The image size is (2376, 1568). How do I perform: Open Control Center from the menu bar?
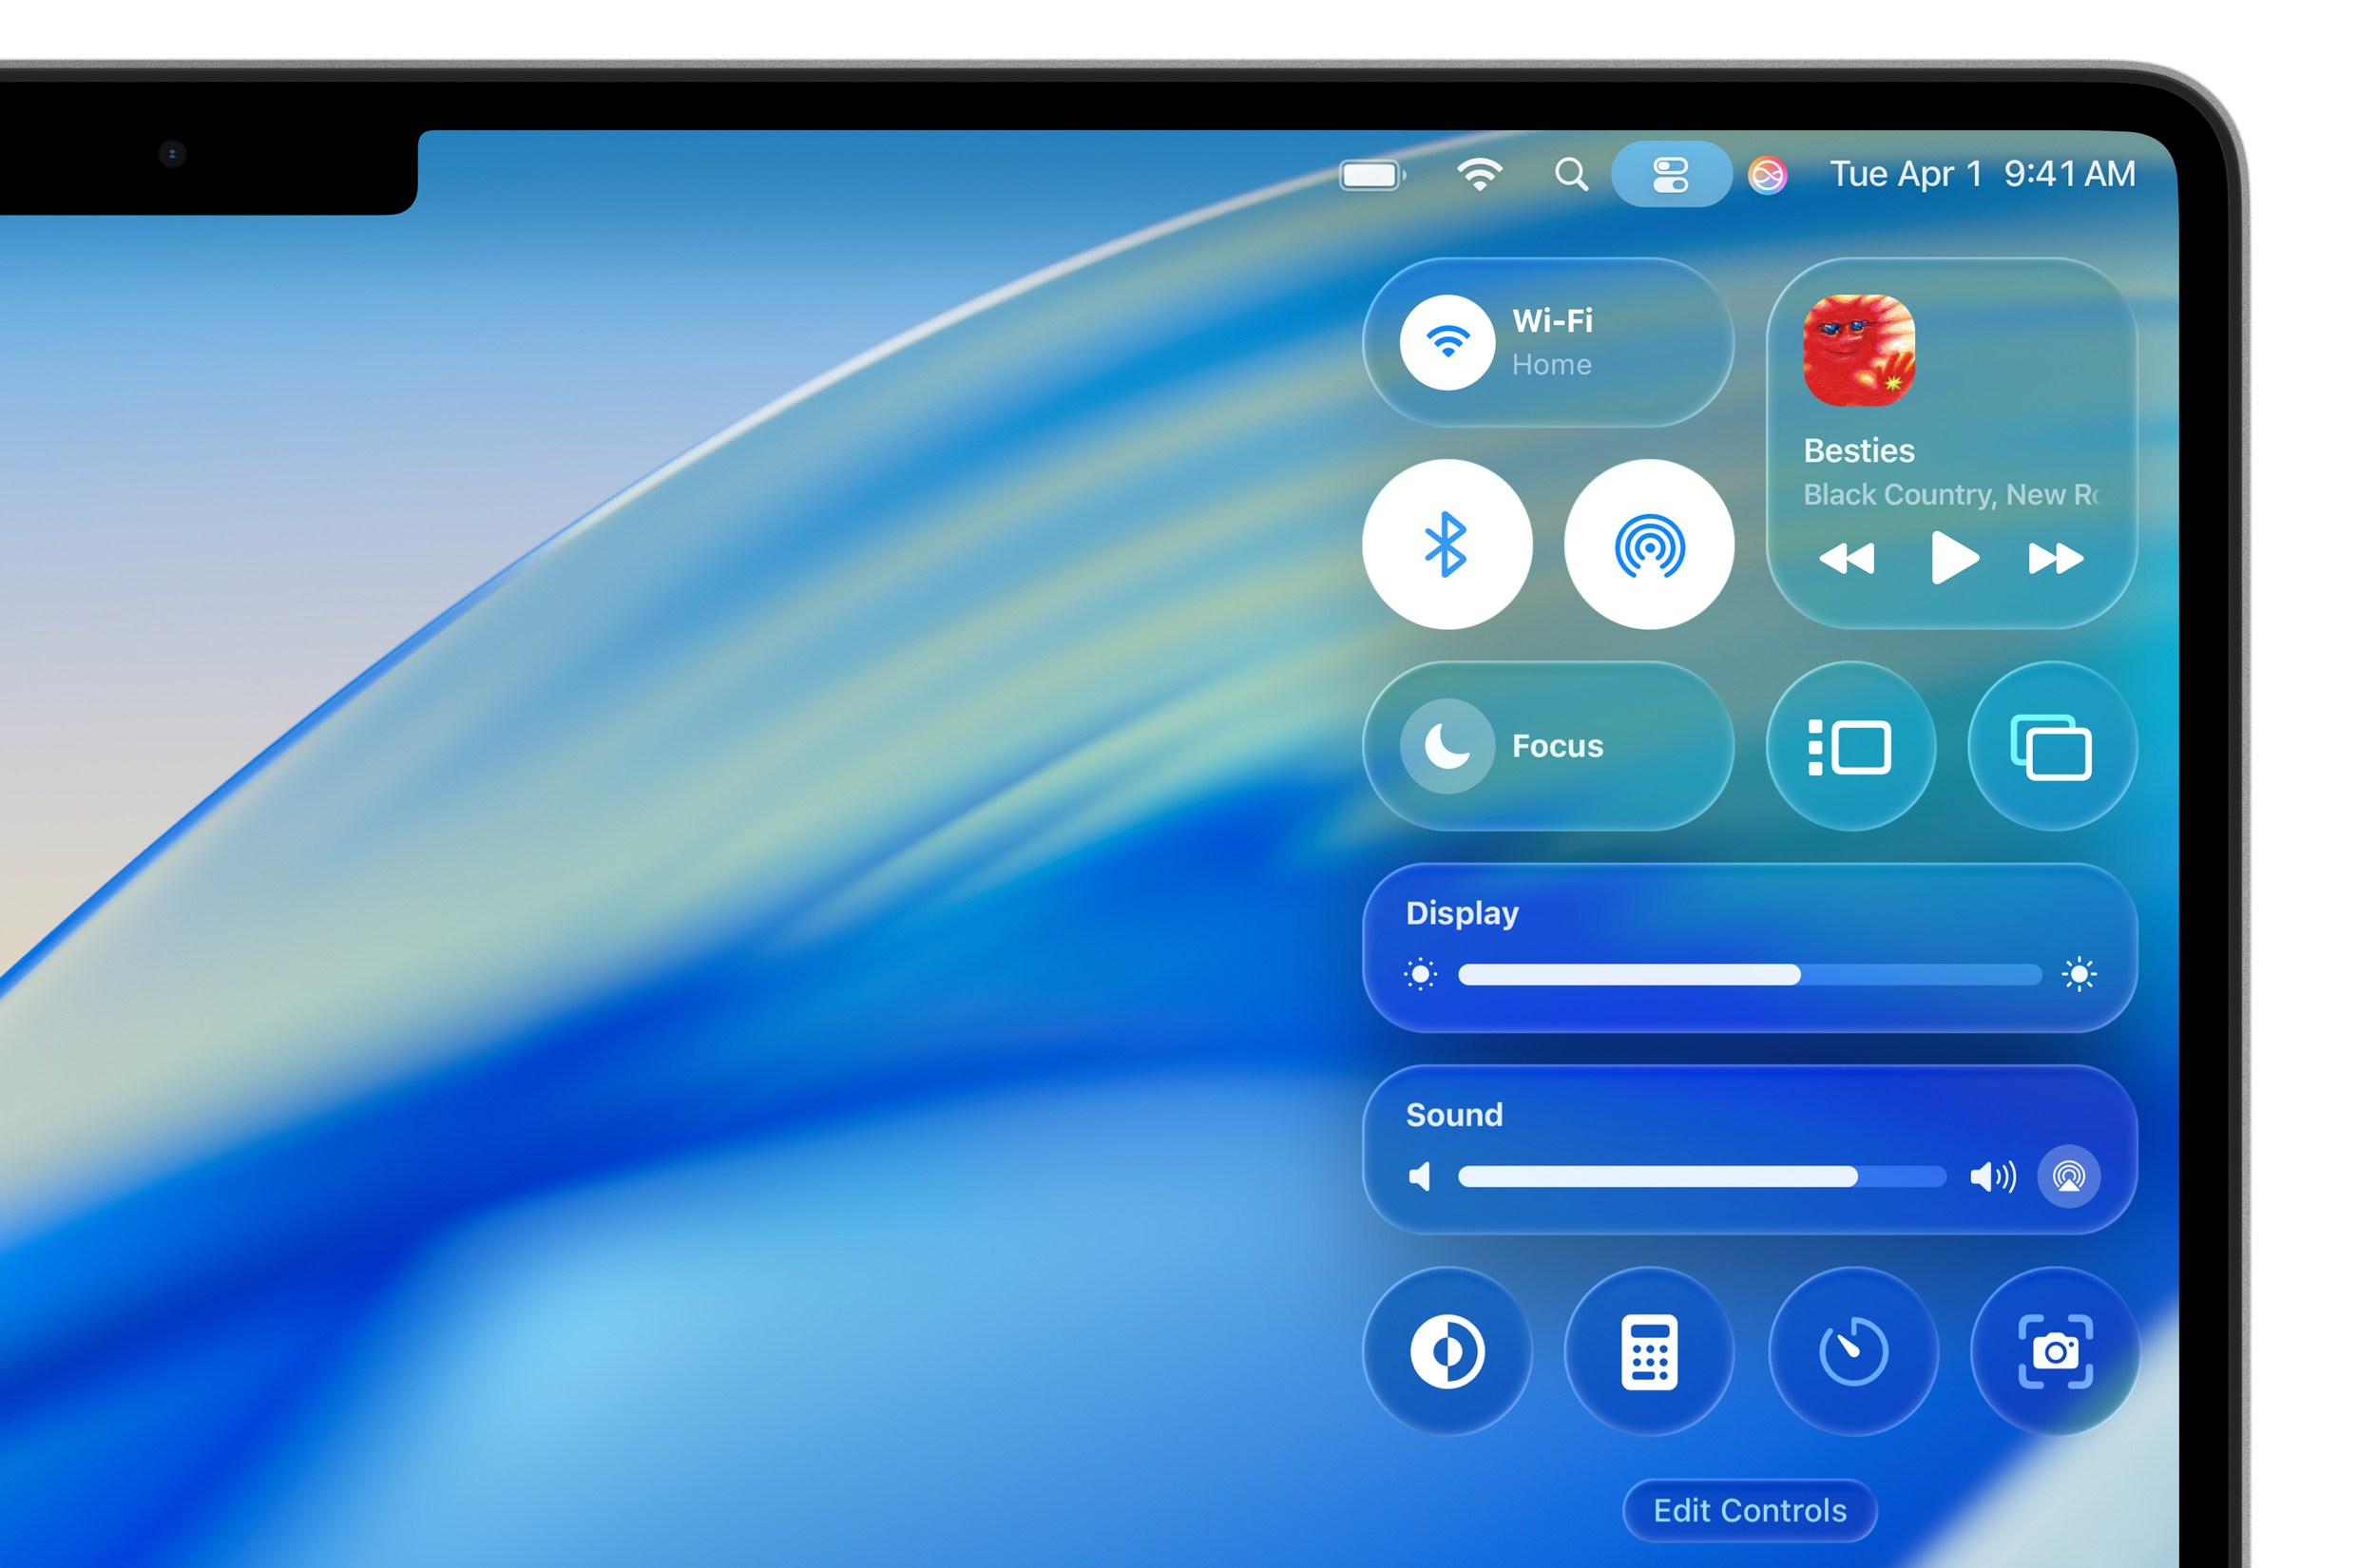click(x=1673, y=173)
